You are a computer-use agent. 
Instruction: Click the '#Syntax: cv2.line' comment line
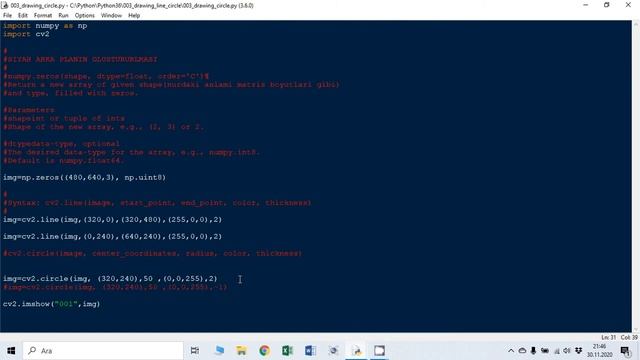(x=157, y=203)
